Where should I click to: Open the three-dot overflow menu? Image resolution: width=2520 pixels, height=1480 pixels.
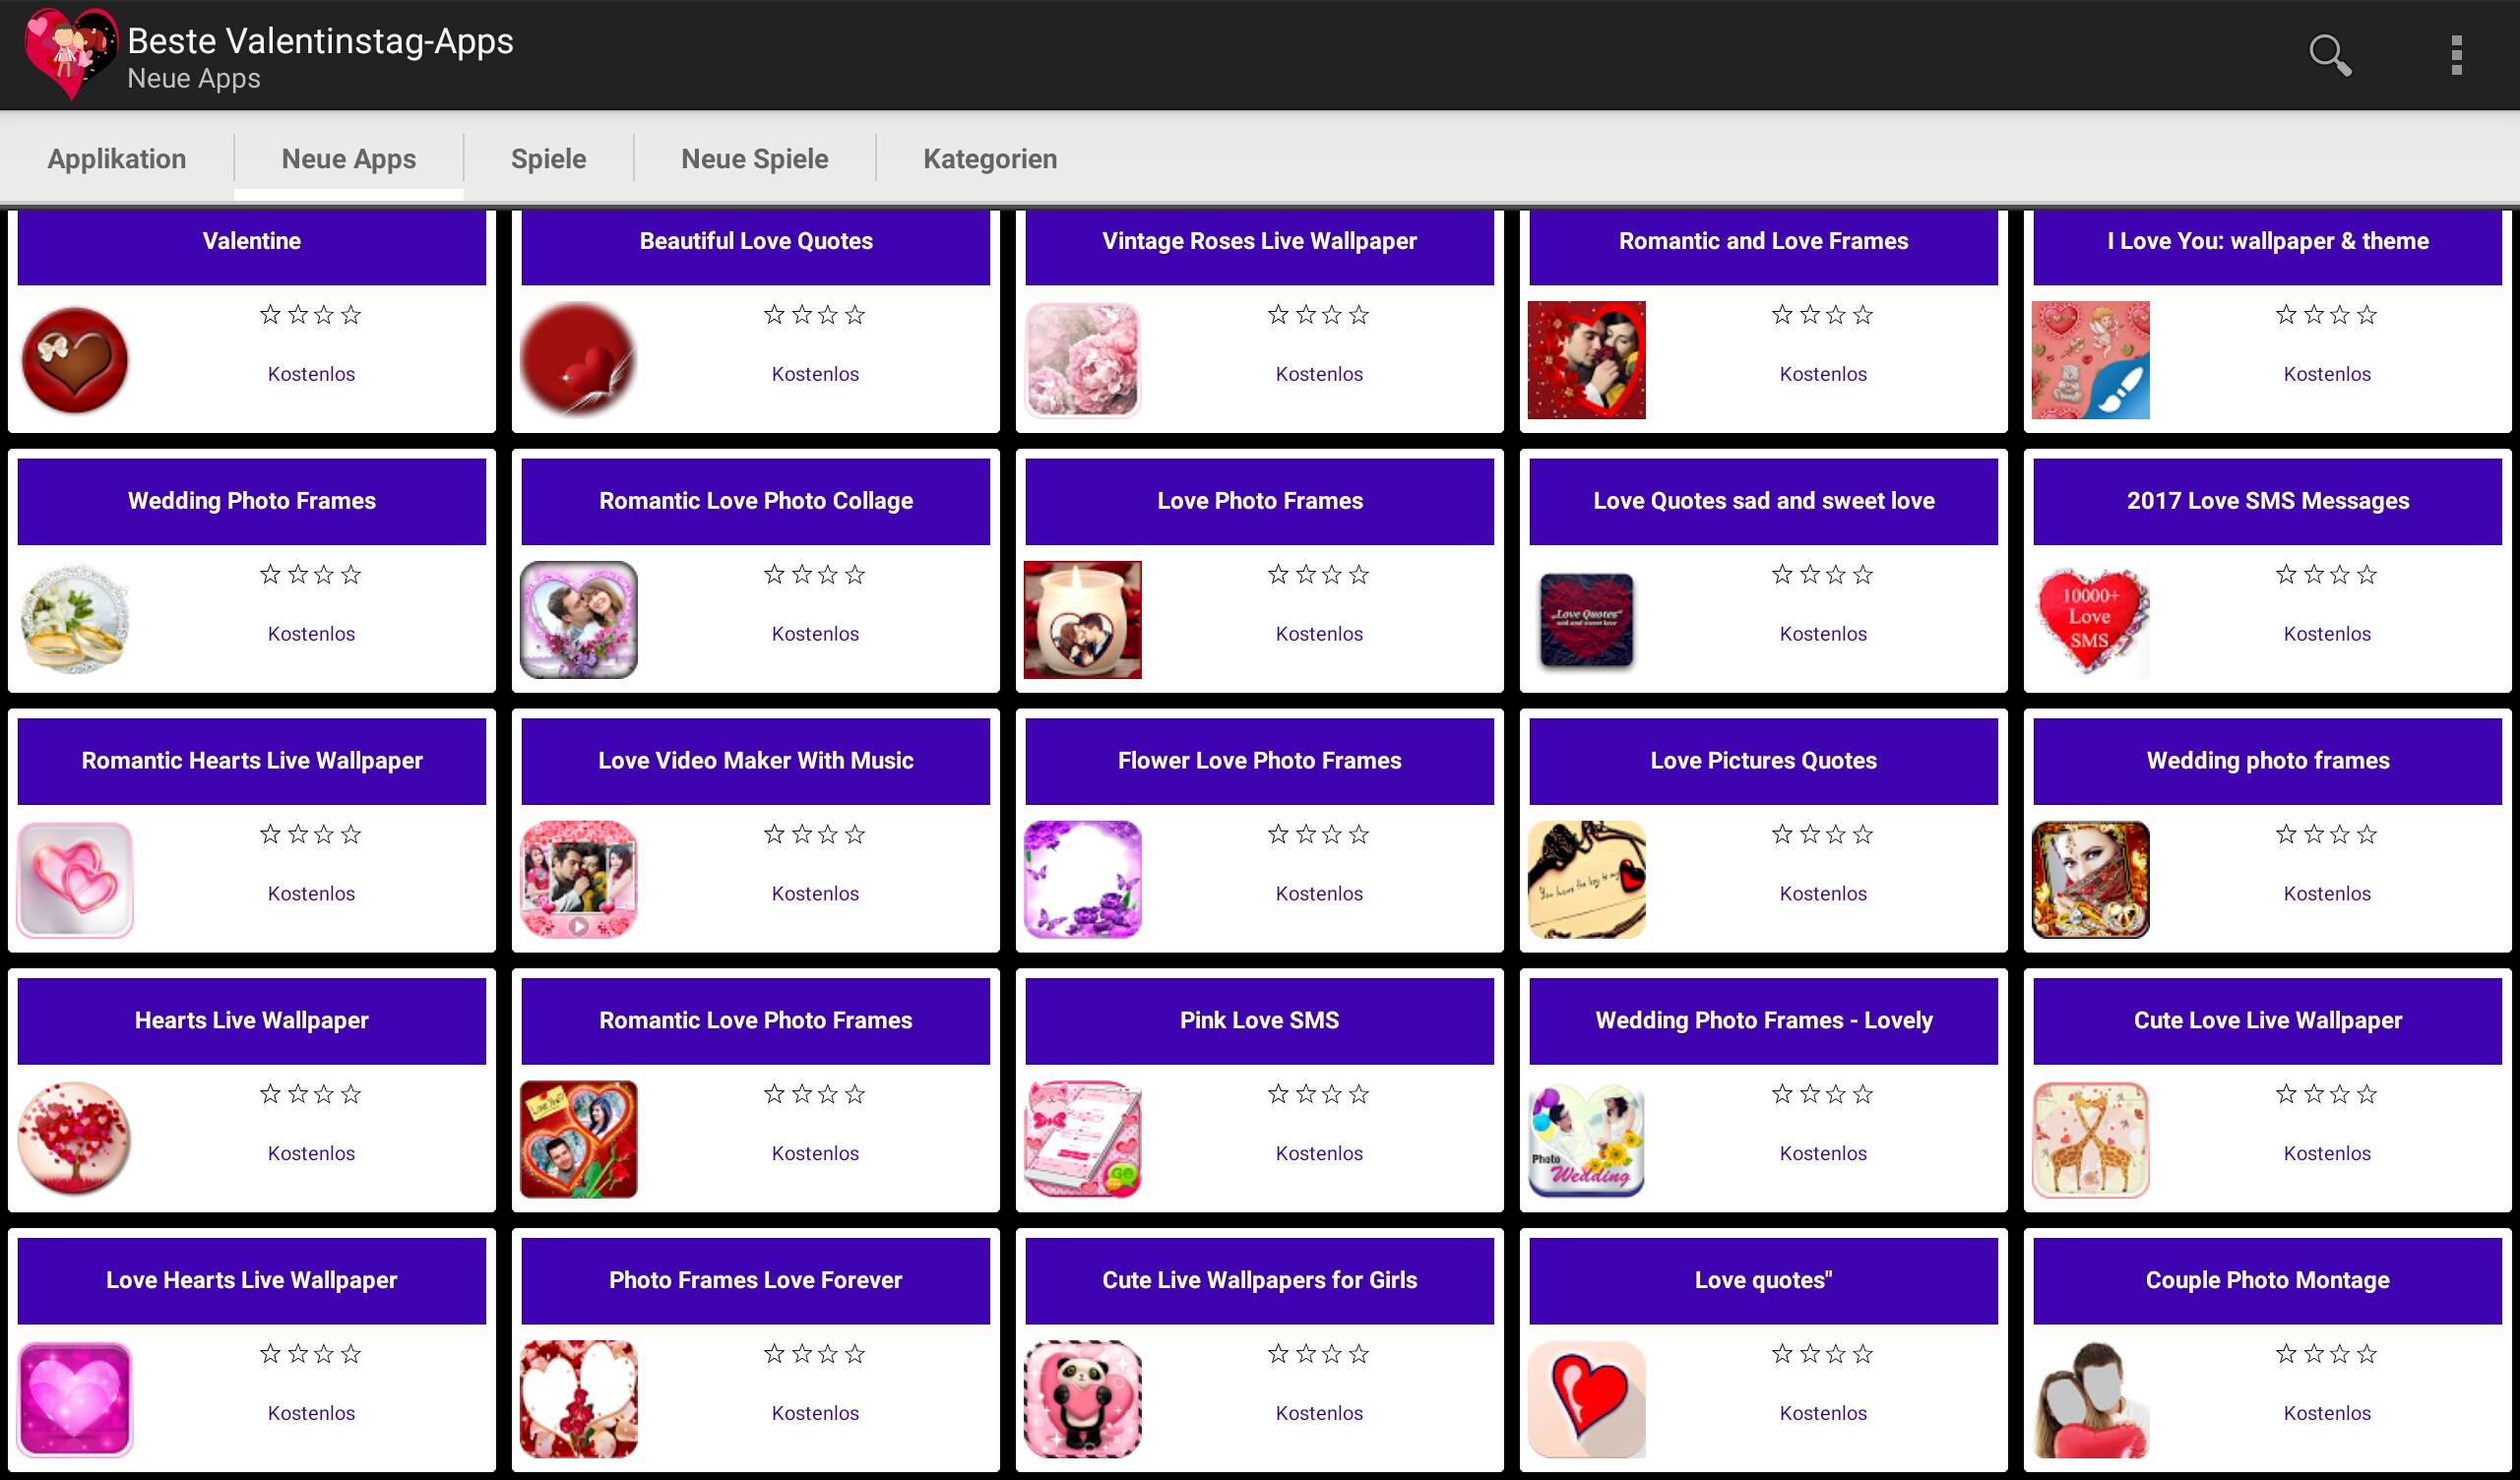pyautogui.click(x=2456, y=55)
